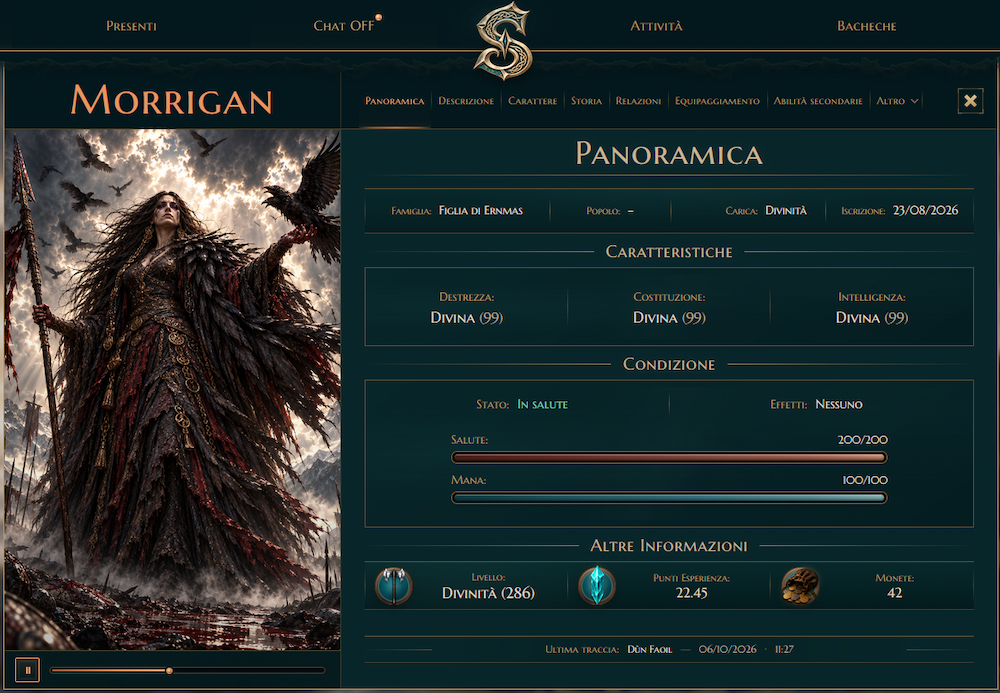Open the Attività menu
Image resolution: width=1000 pixels, height=693 pixels.
[x=656, y=26]
